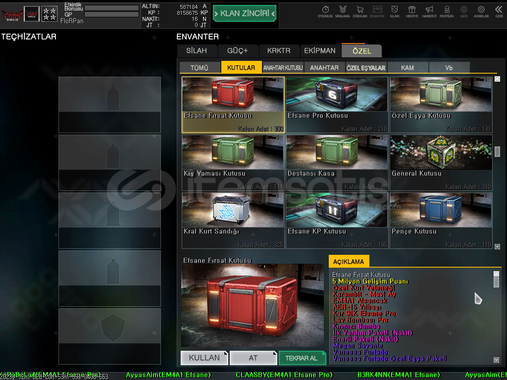Open the Etkinlik stopwatch icon
The width and height of the screenshot is (507, 380).
[x=325, y=11]
